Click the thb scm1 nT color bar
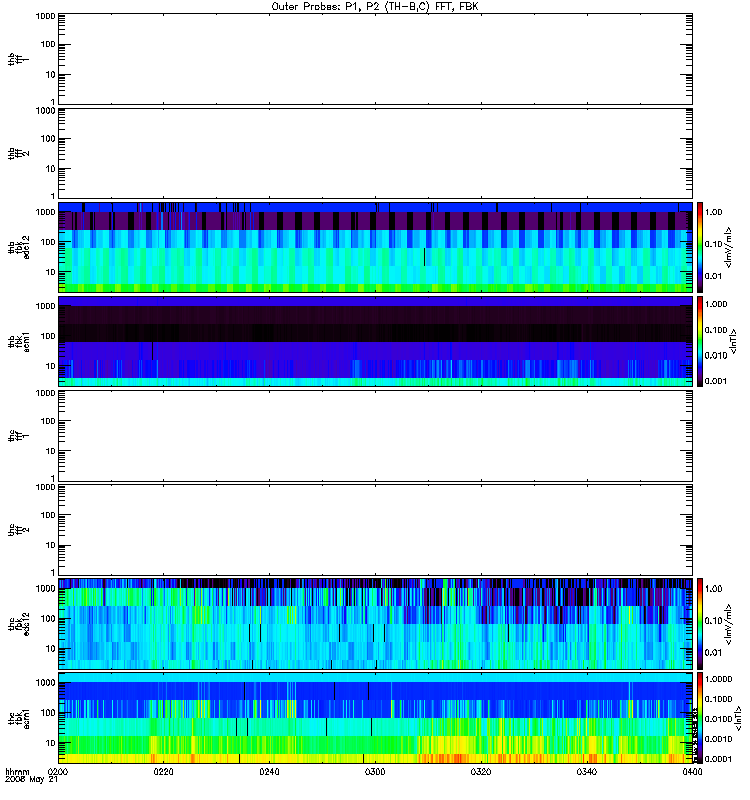The image size is (750, 800). click(x=702, y=341)
